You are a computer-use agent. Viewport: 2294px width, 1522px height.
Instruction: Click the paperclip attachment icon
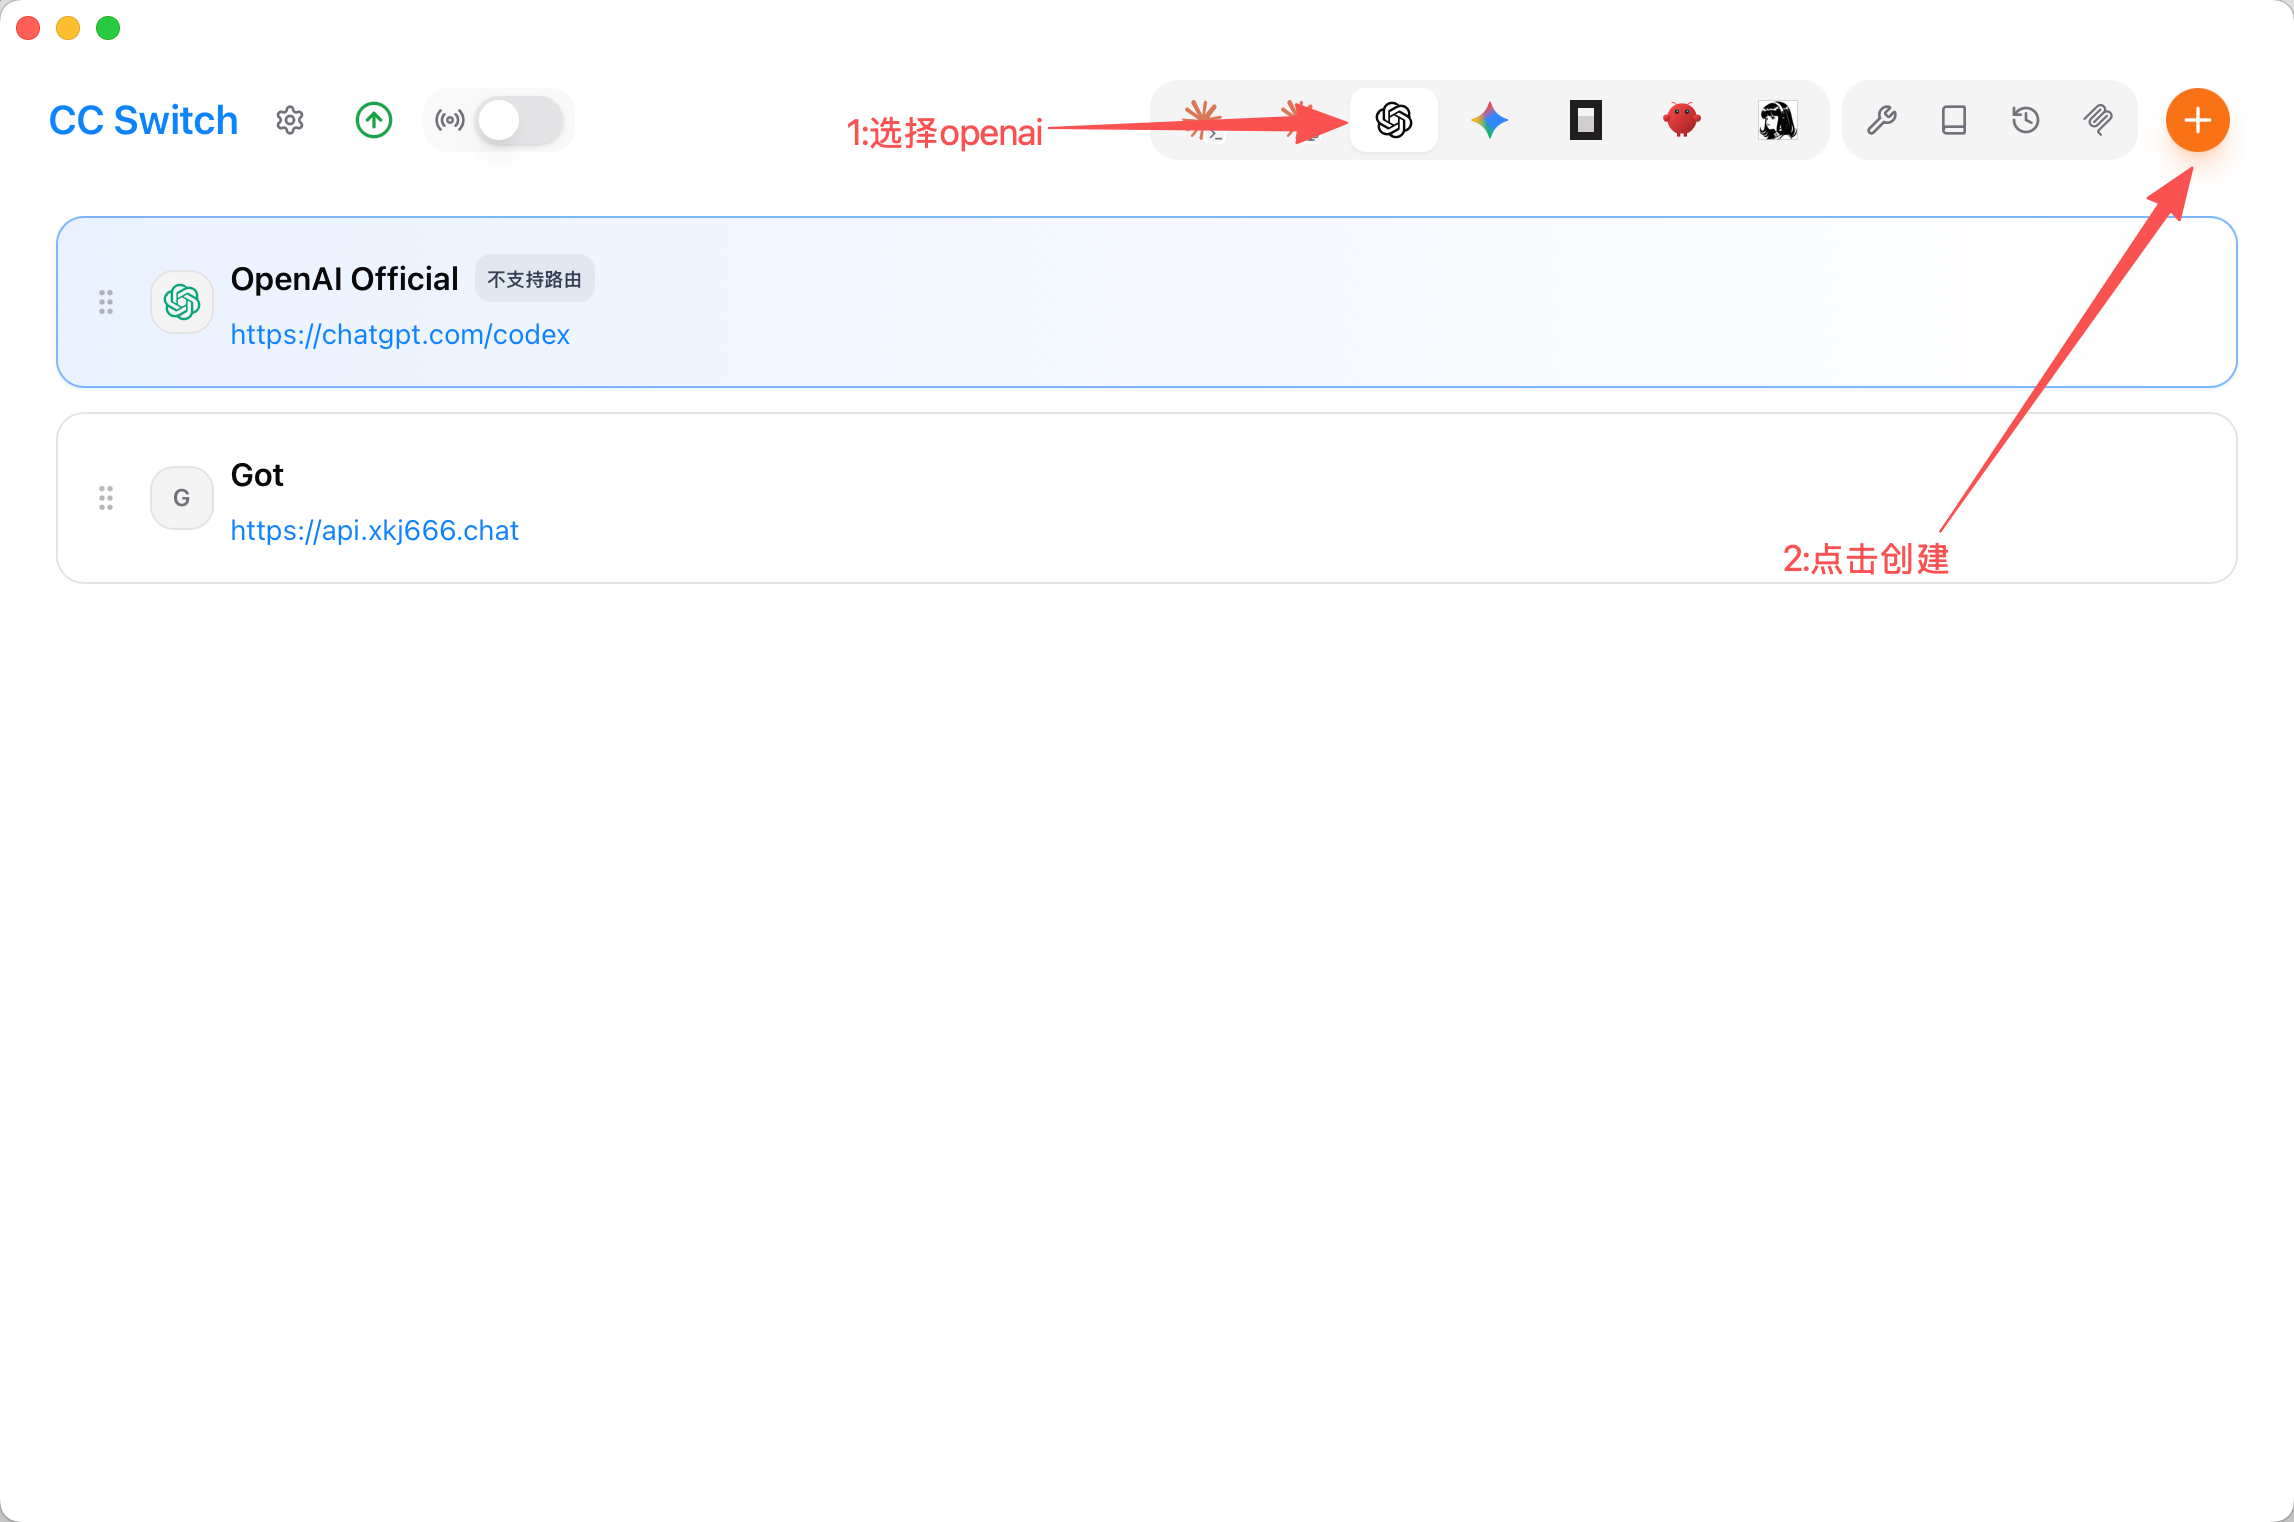pos(2098,120)
